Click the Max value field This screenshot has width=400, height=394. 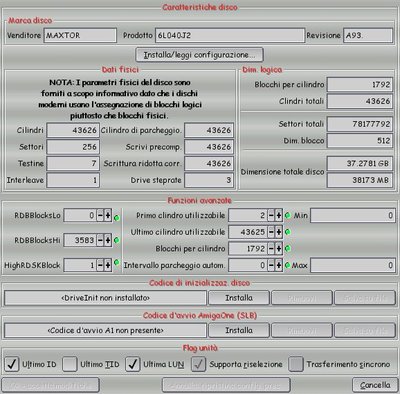click(x=353, y=265)
